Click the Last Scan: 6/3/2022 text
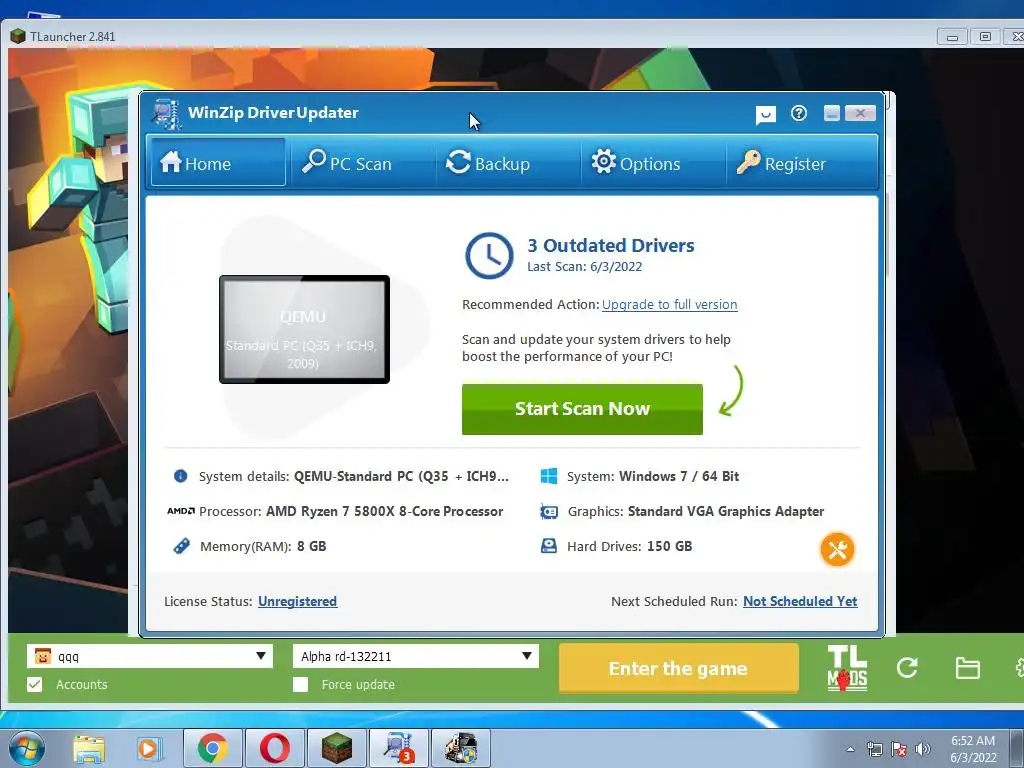1024x768 pixels. click(584, 266)
